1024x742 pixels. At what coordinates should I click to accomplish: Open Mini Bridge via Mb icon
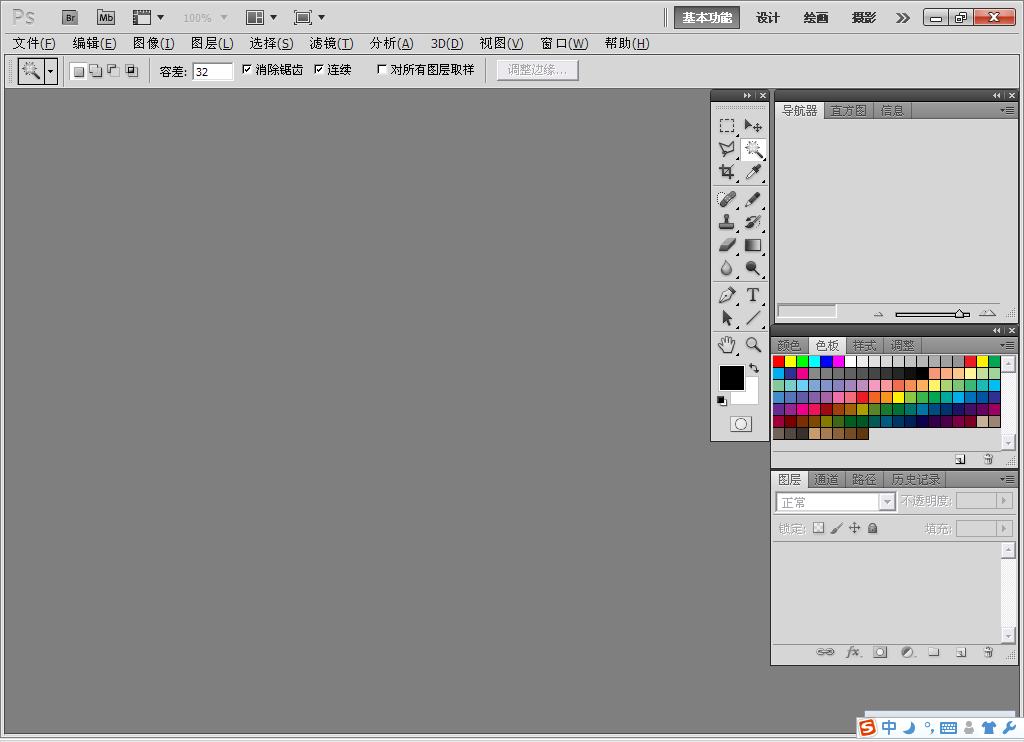tap(106, 18)
